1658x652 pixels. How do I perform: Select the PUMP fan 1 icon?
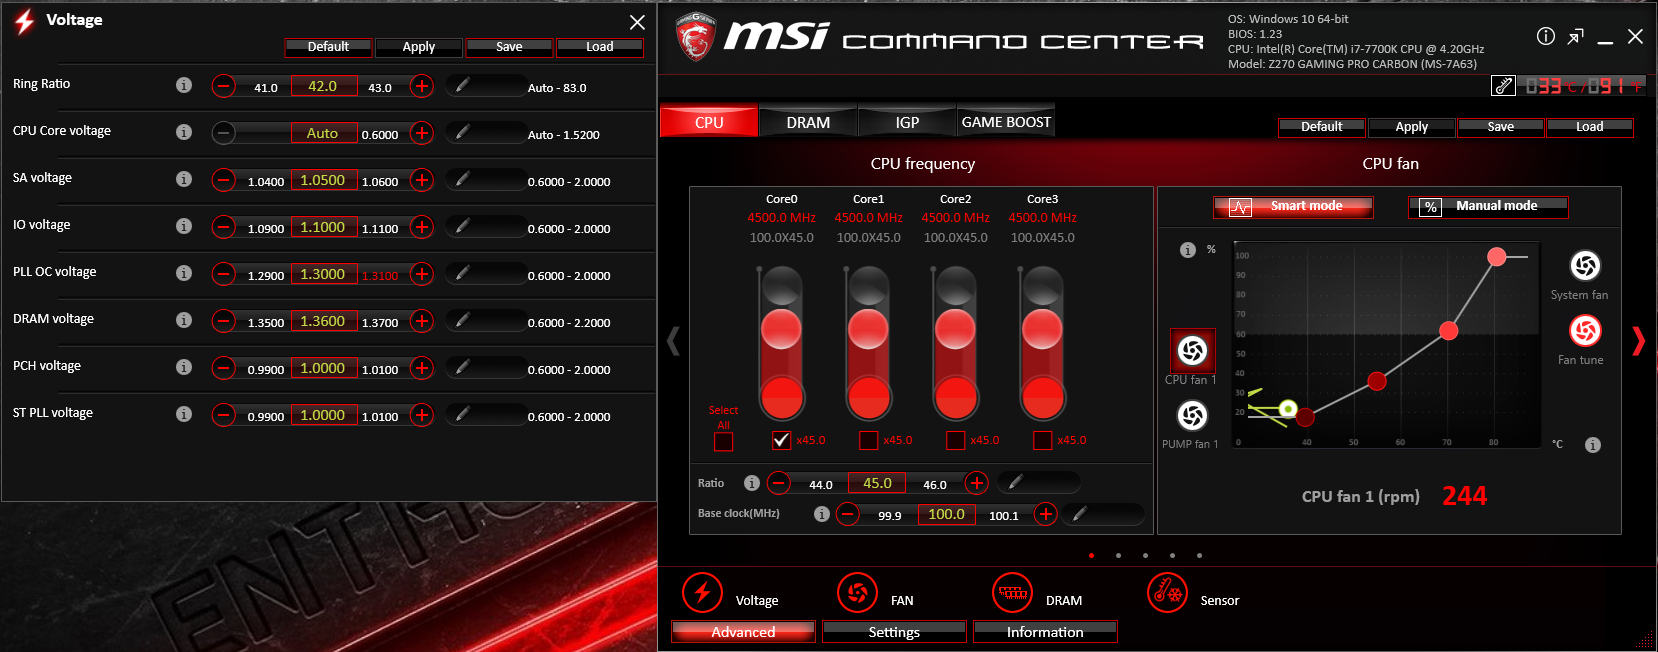coord(1192,415)
